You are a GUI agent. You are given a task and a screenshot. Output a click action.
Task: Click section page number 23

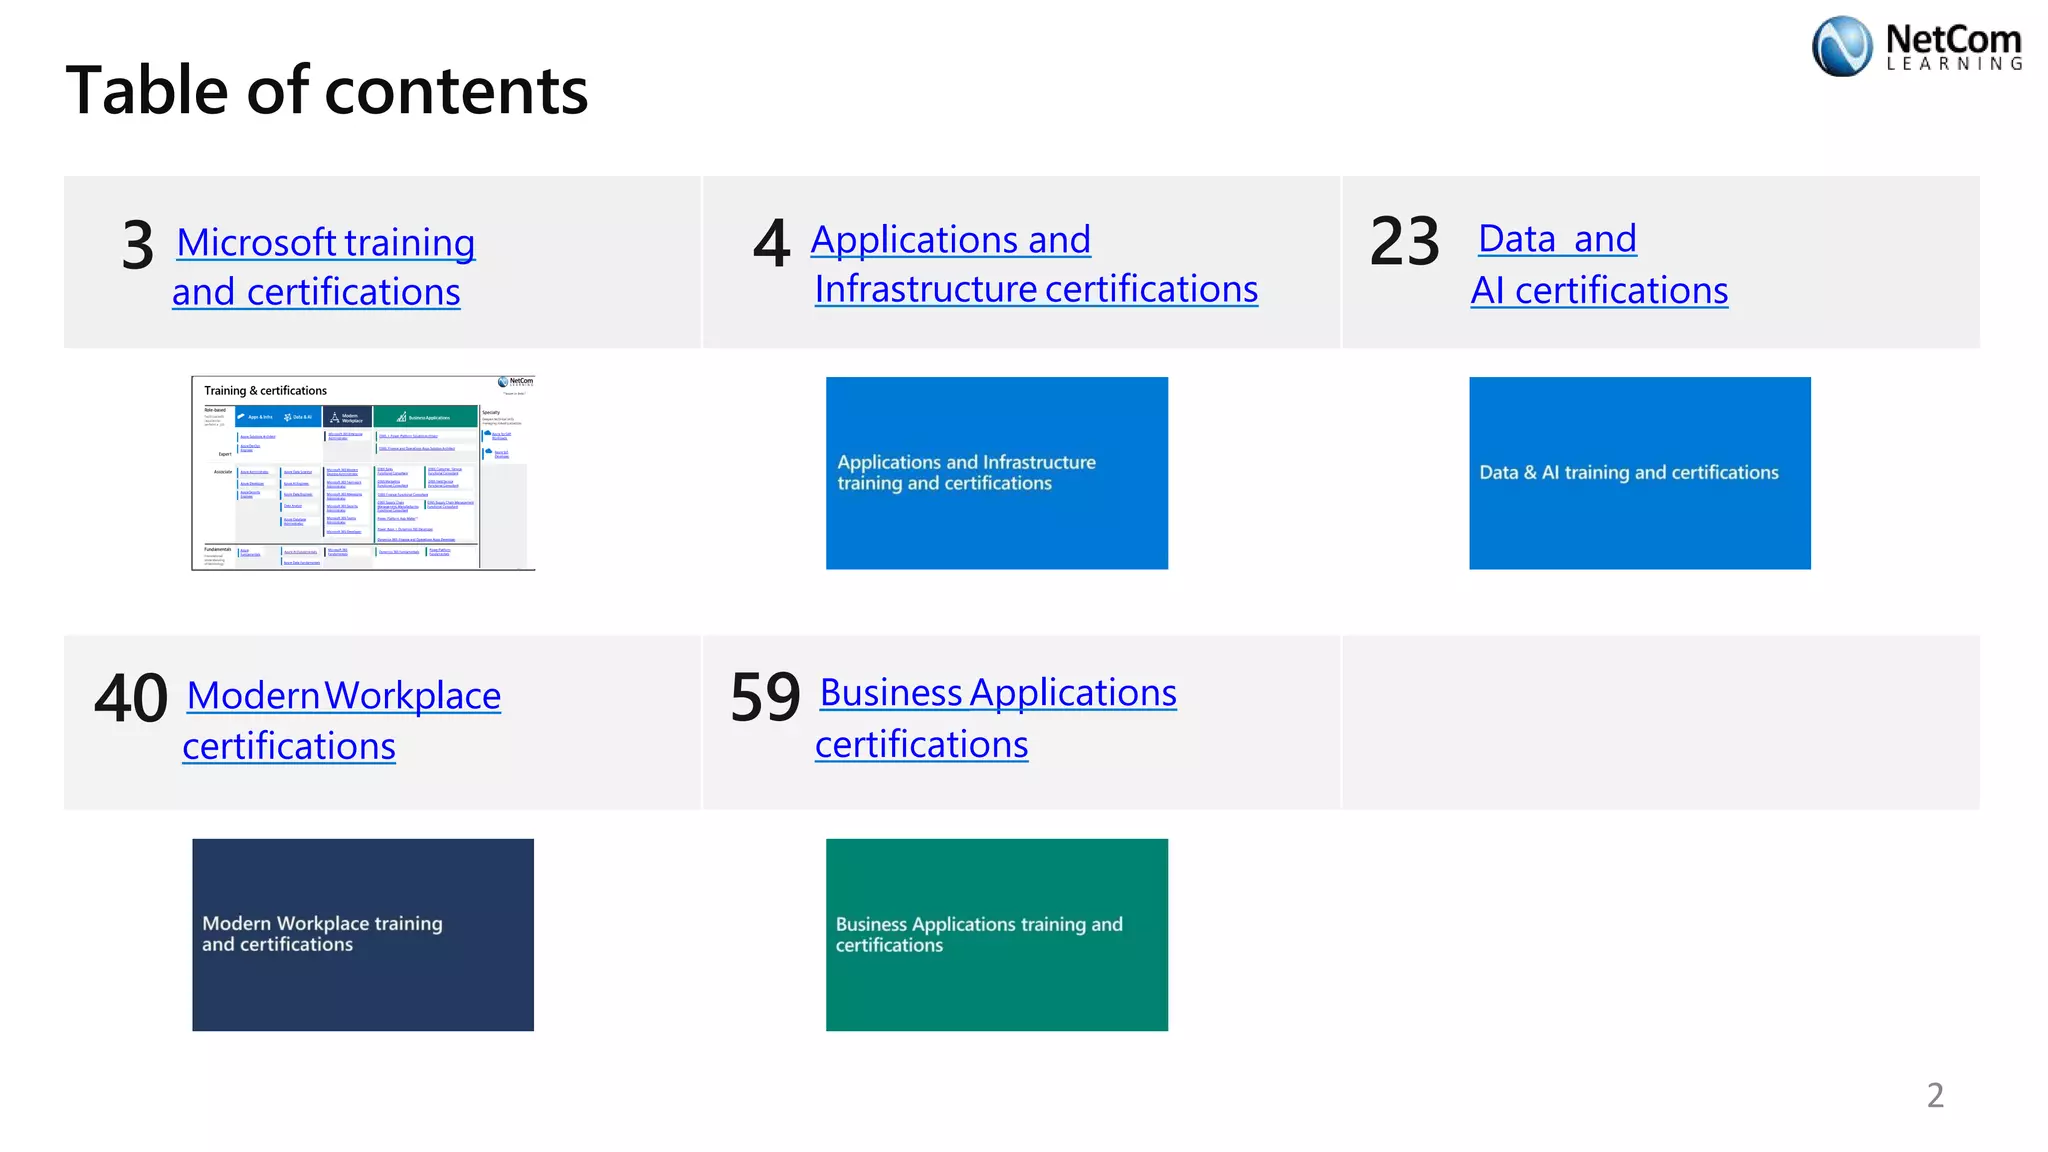tap(1404, 241)
